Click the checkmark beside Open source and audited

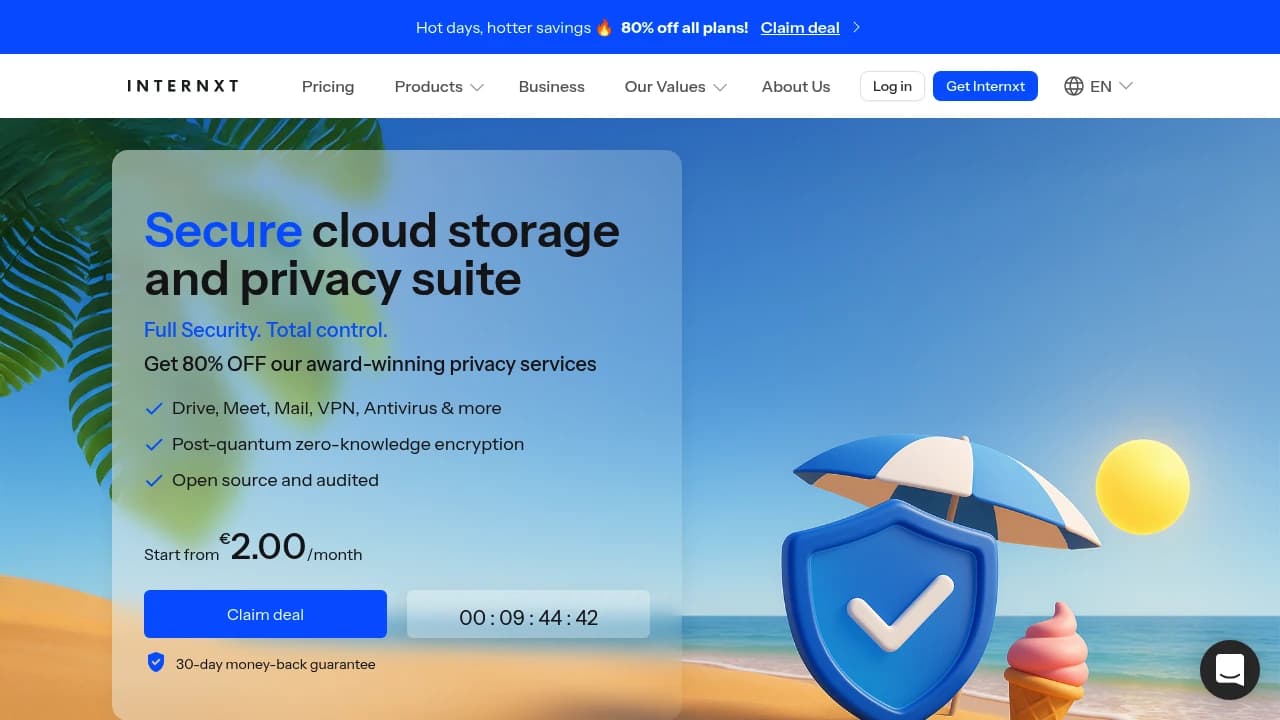click(x=154, y=481)
